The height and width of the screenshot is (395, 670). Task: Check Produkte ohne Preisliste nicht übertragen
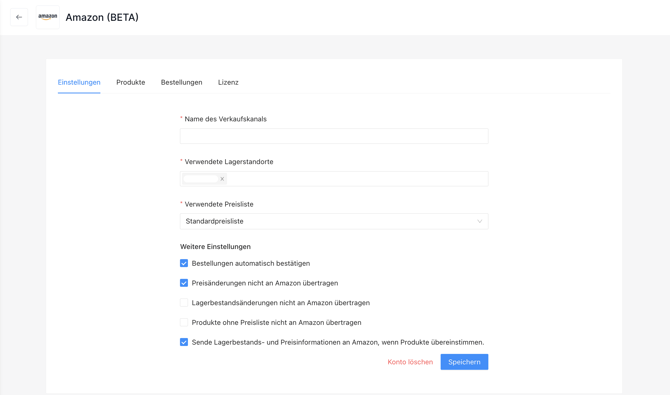184,322
